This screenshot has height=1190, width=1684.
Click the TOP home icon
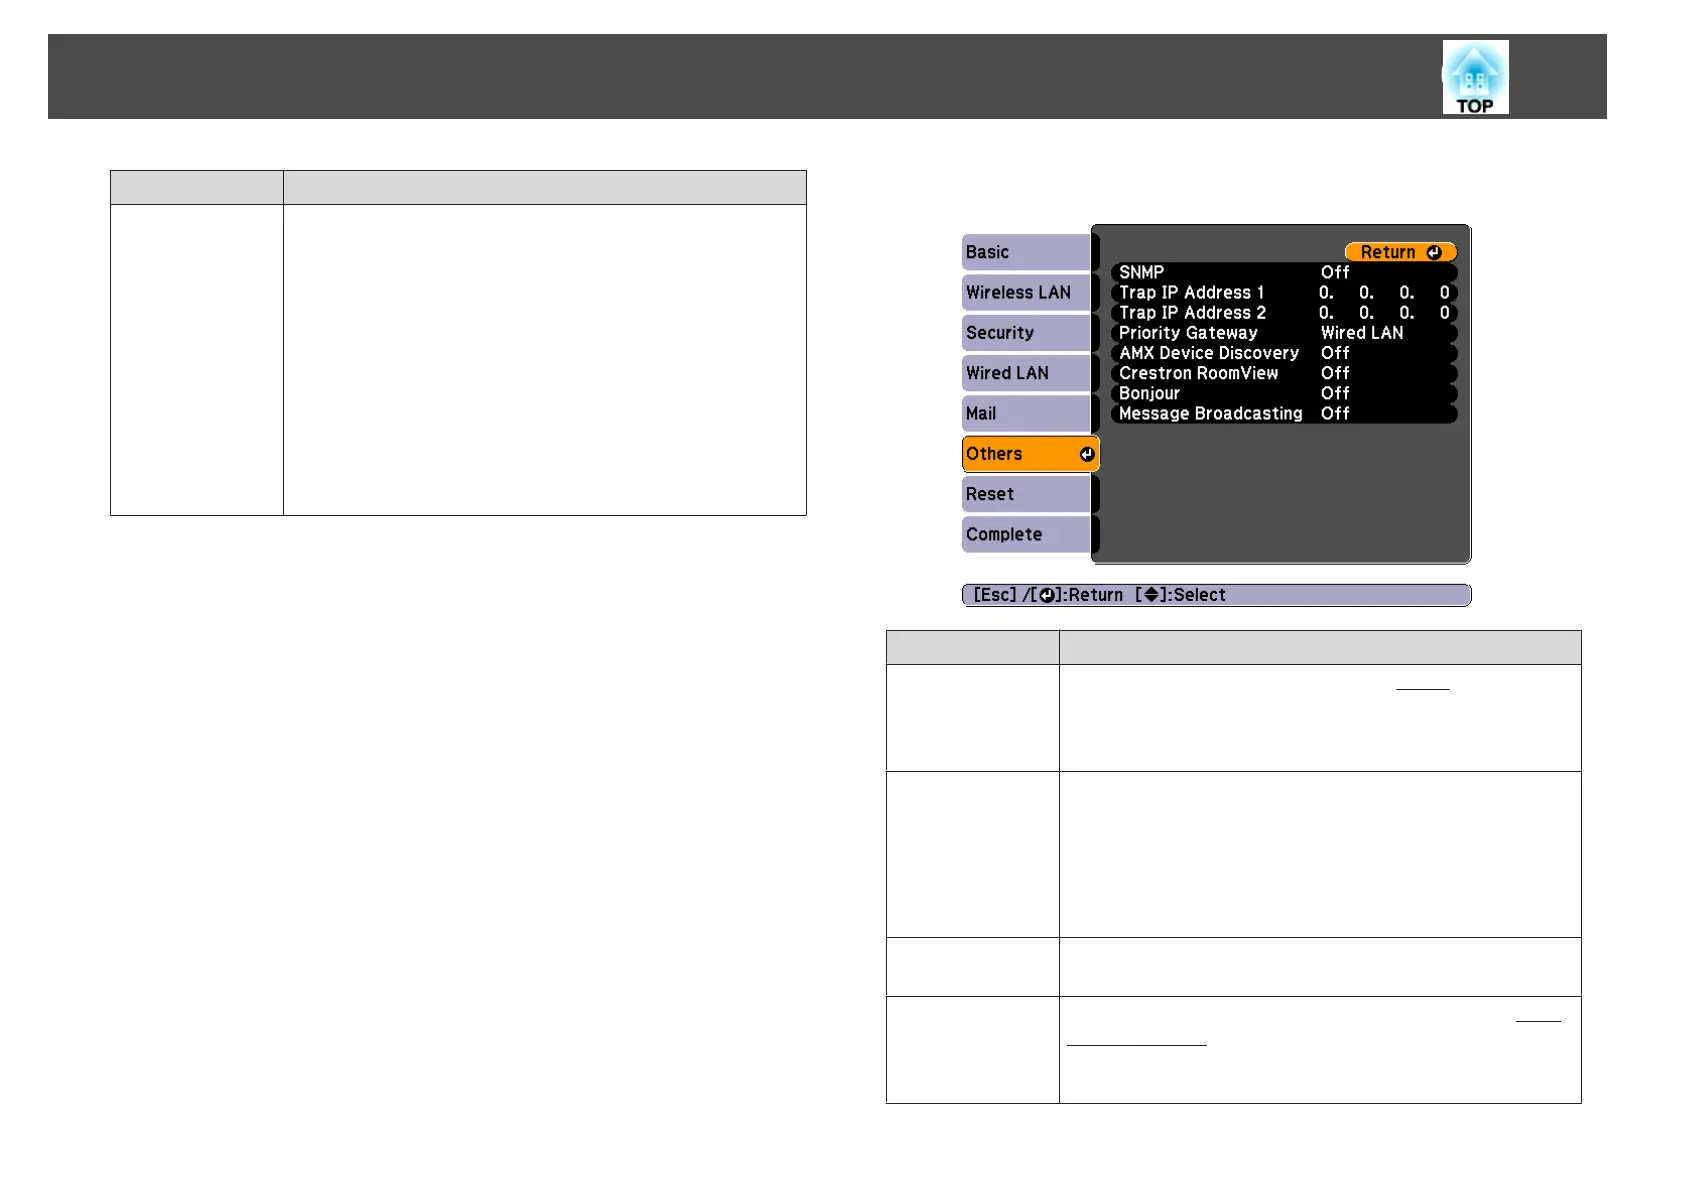(x=1475, y=77)
